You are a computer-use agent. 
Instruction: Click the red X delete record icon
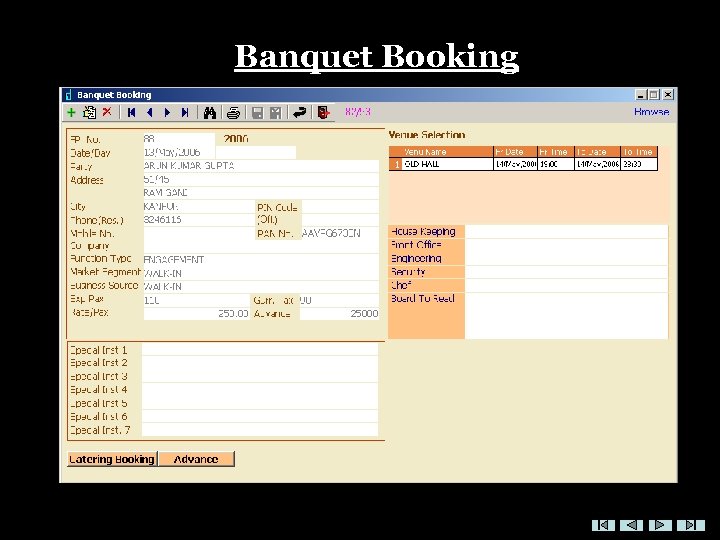point(107,112)
